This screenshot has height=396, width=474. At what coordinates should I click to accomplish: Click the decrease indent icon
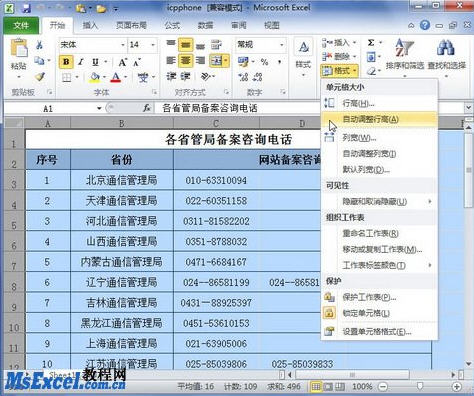171,77
